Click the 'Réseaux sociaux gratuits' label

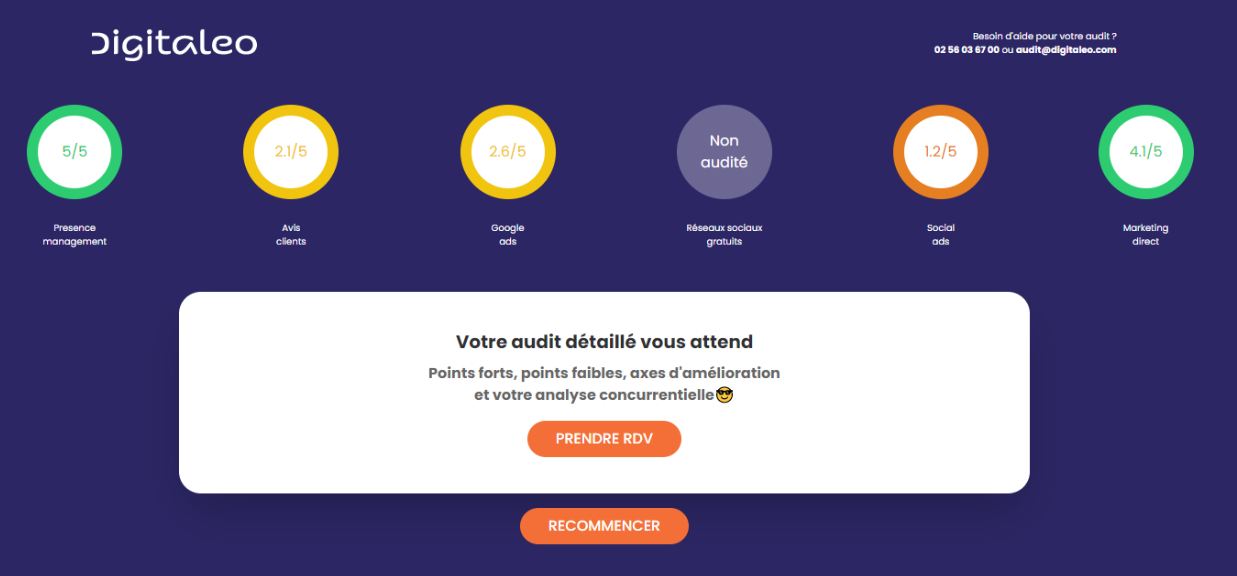pyautogui.click(x=725, y=235)
